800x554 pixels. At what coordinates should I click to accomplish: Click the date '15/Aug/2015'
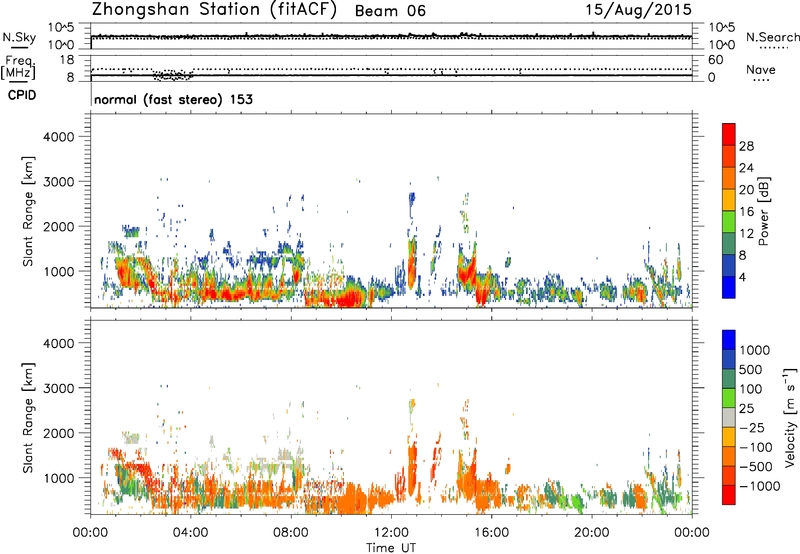tap(638, 10)
